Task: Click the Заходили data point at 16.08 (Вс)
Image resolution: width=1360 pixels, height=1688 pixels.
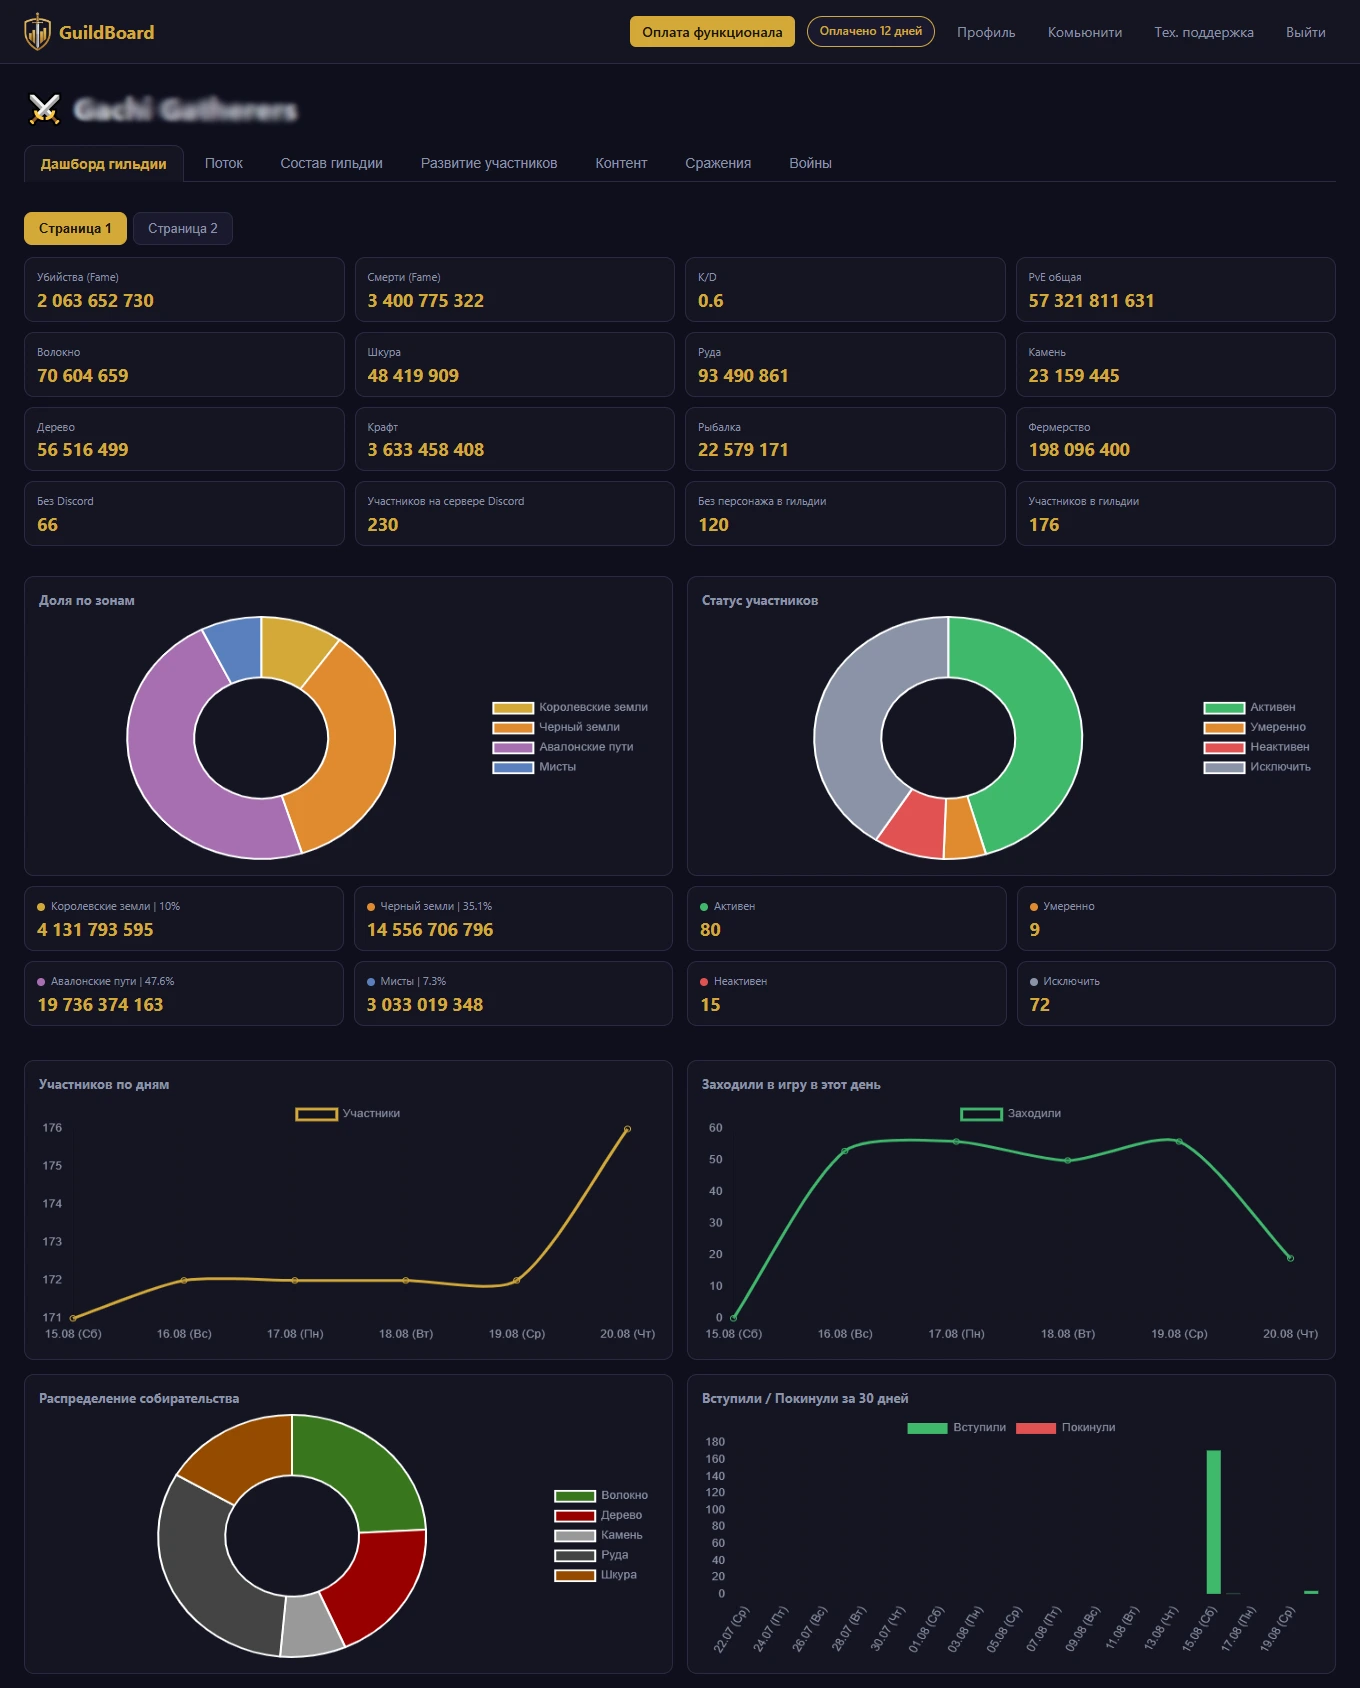Action: click(845, 1151)
